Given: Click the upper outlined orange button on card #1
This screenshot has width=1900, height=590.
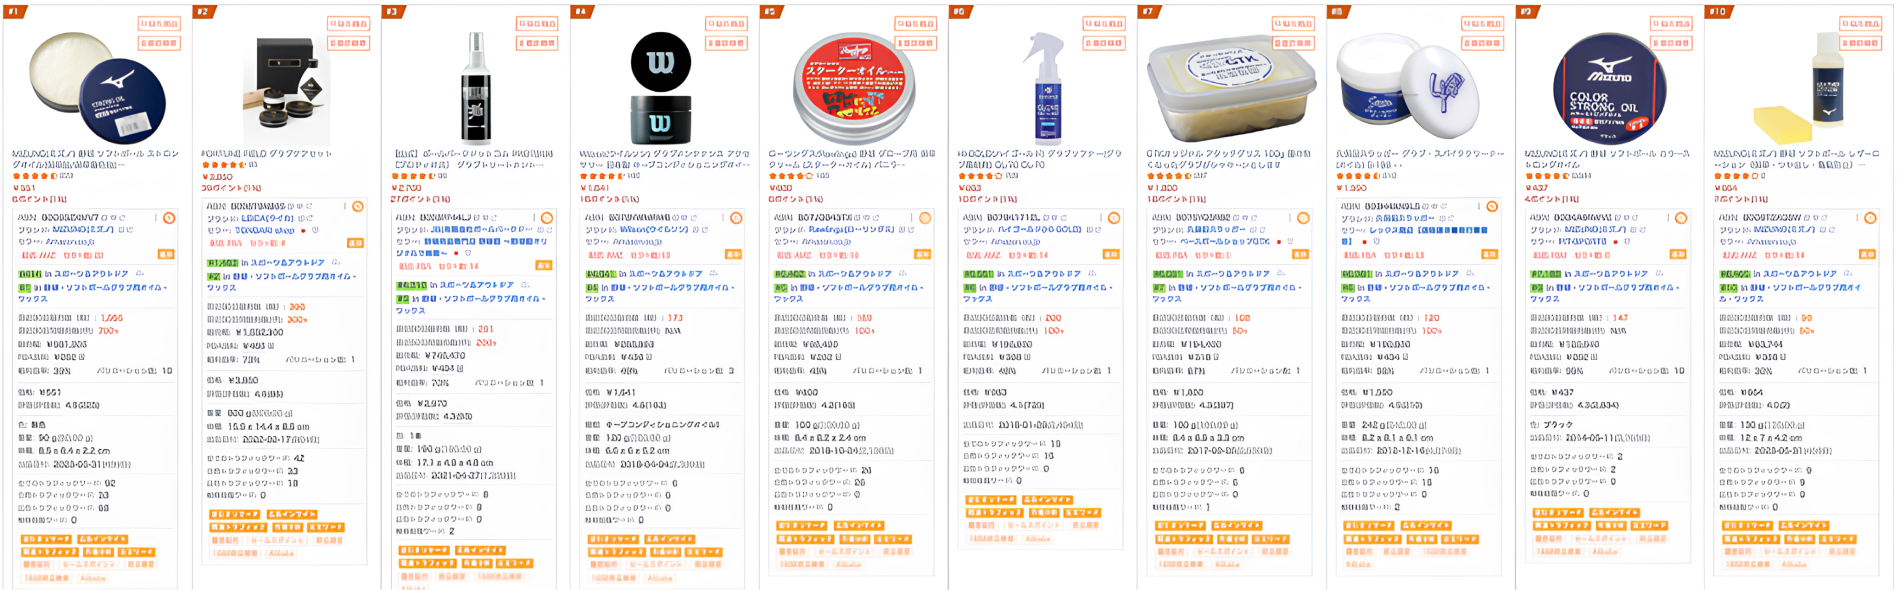Looking at the screenshot, I should [159, 23].
